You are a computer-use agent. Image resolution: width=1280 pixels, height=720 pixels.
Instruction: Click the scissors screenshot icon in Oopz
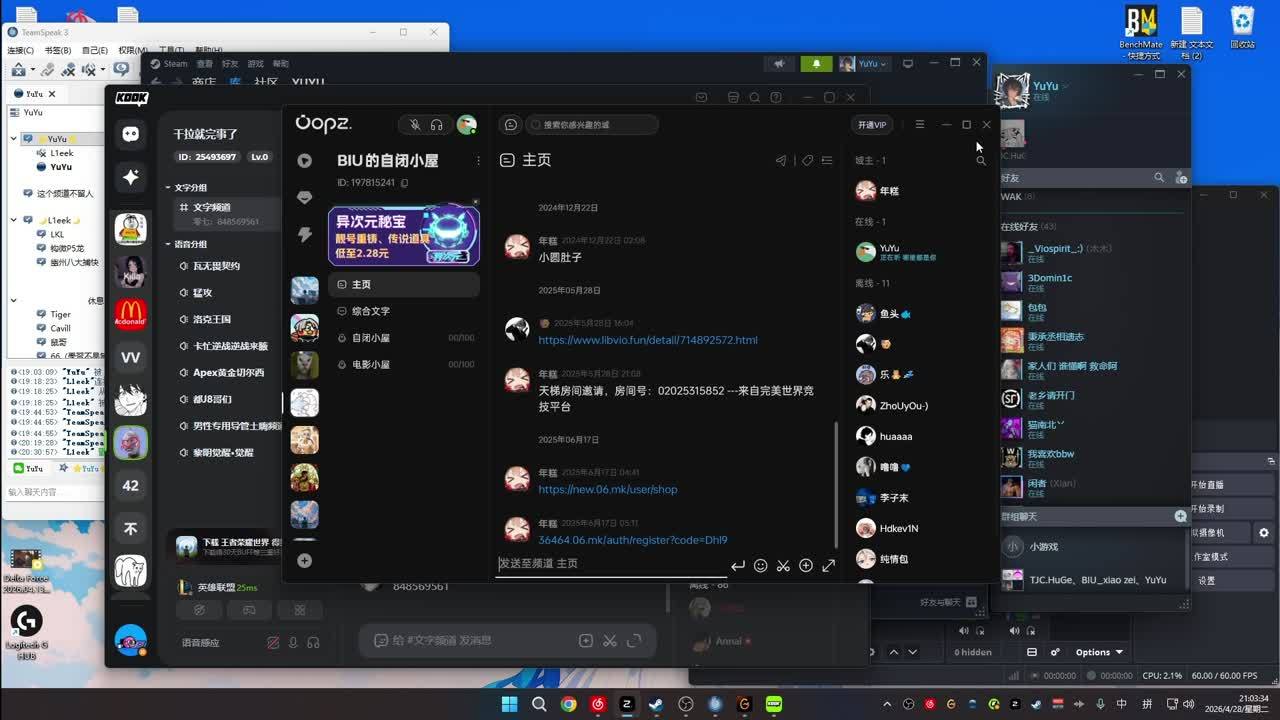[784, 566]
